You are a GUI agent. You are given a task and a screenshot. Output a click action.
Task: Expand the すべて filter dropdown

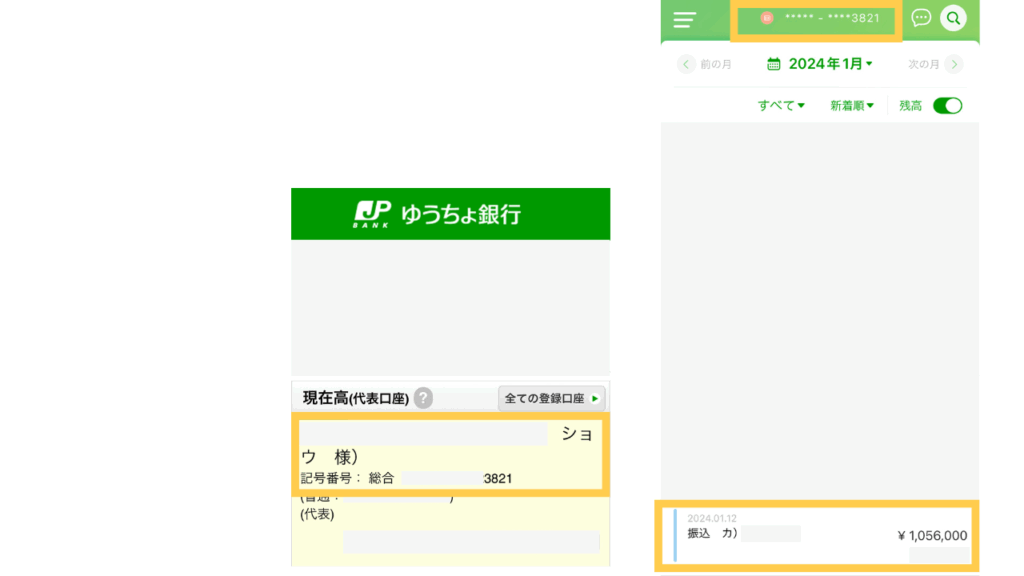click(x=781, y=106)
